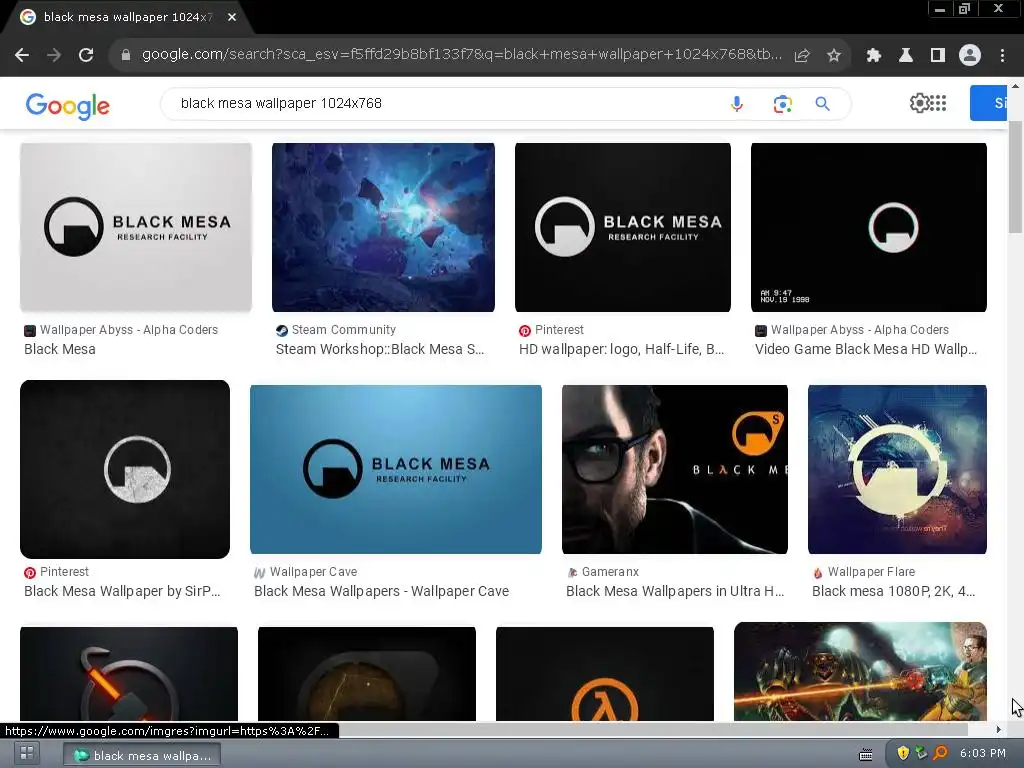
Task: Start voice search with microphone
Action: pyautogui.click(x=737, y=103)
